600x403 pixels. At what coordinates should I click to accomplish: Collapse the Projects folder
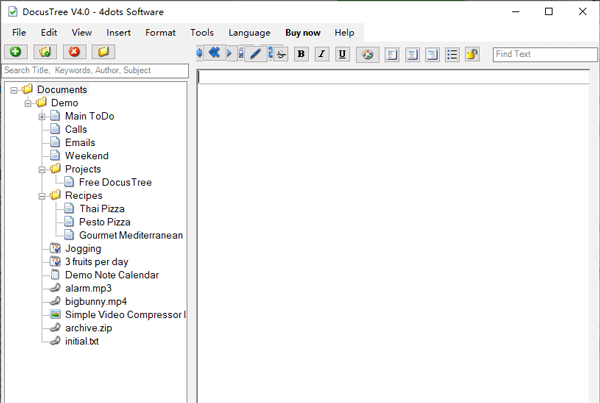[x=42, y=169]
